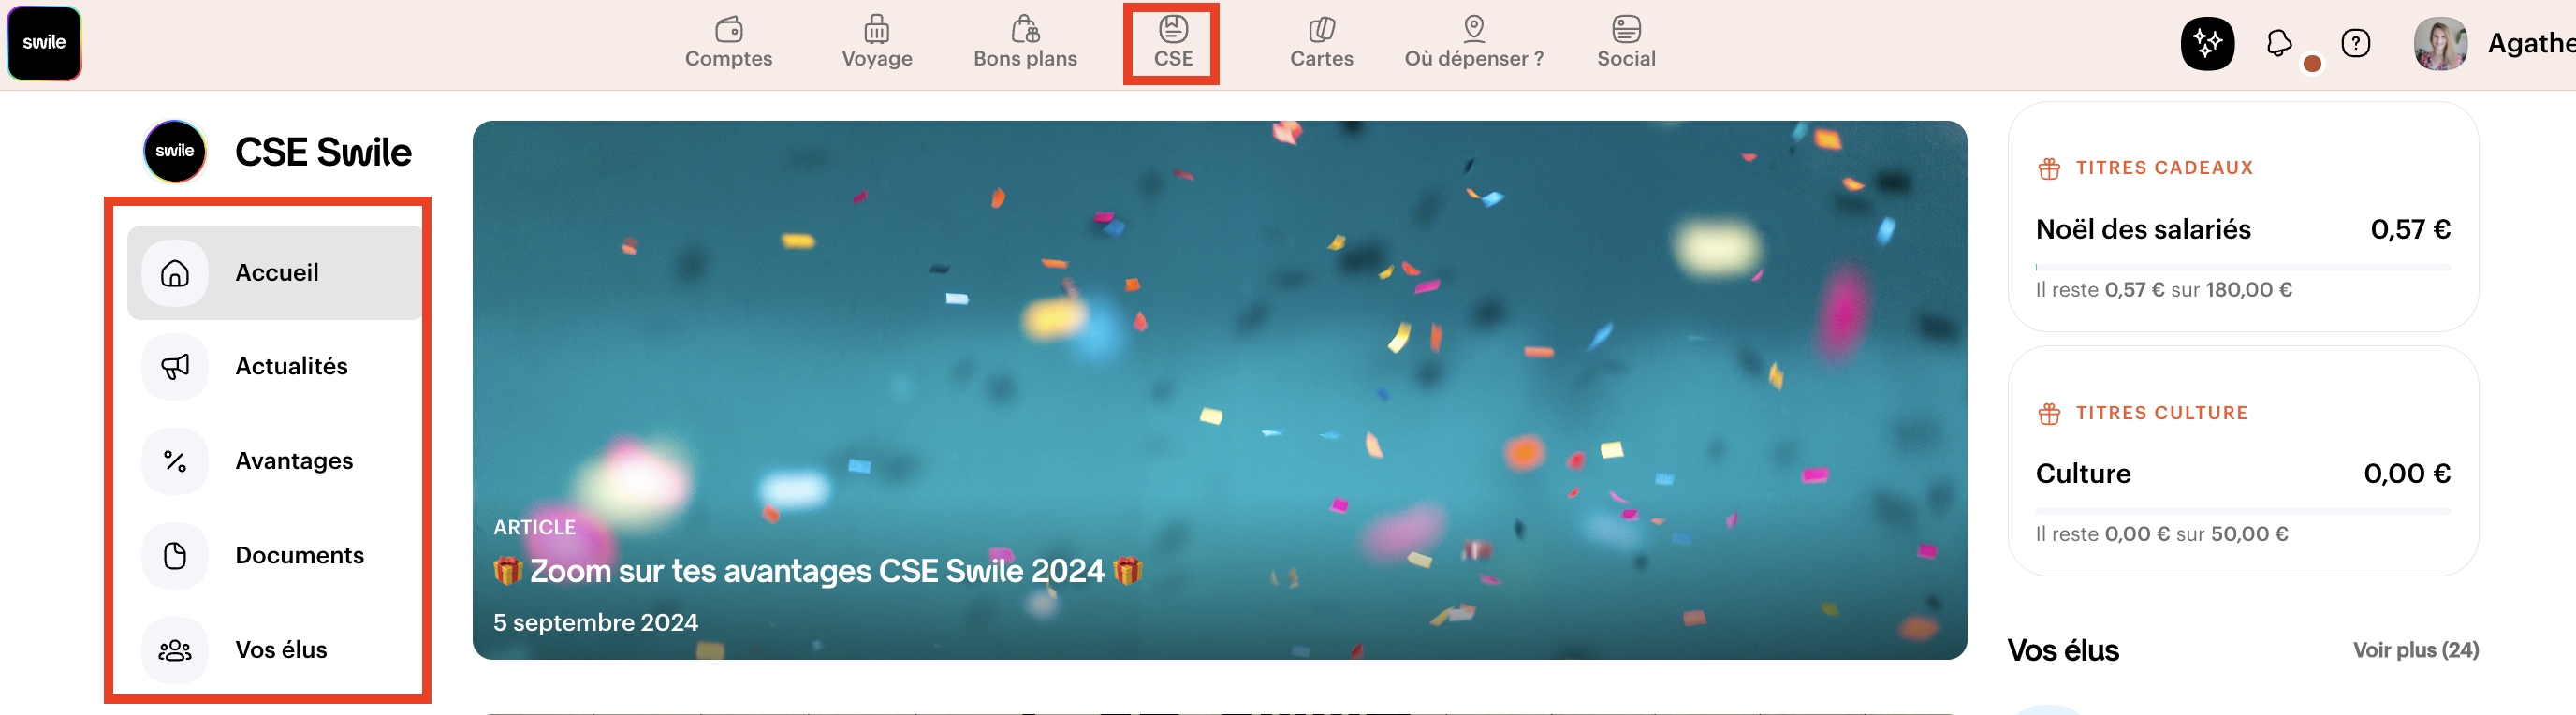The image size is (2576, 715).
Task: Open Vos élus in the sidebar
Action: click(274, 649)
